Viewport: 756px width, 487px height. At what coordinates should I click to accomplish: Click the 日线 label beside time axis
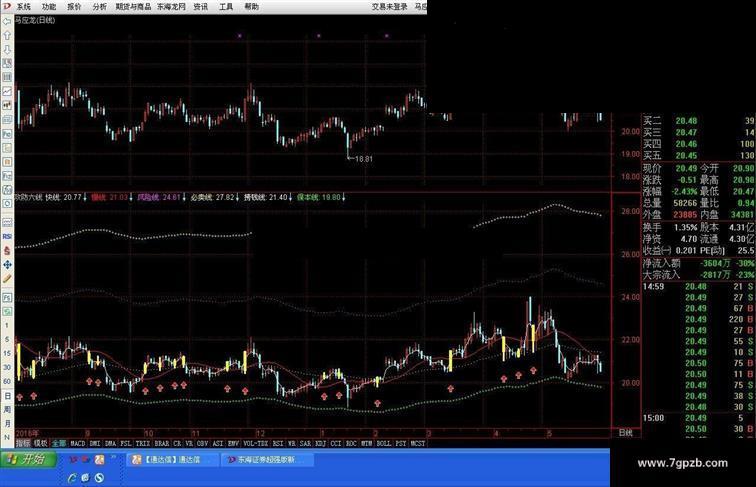(625, 433)
